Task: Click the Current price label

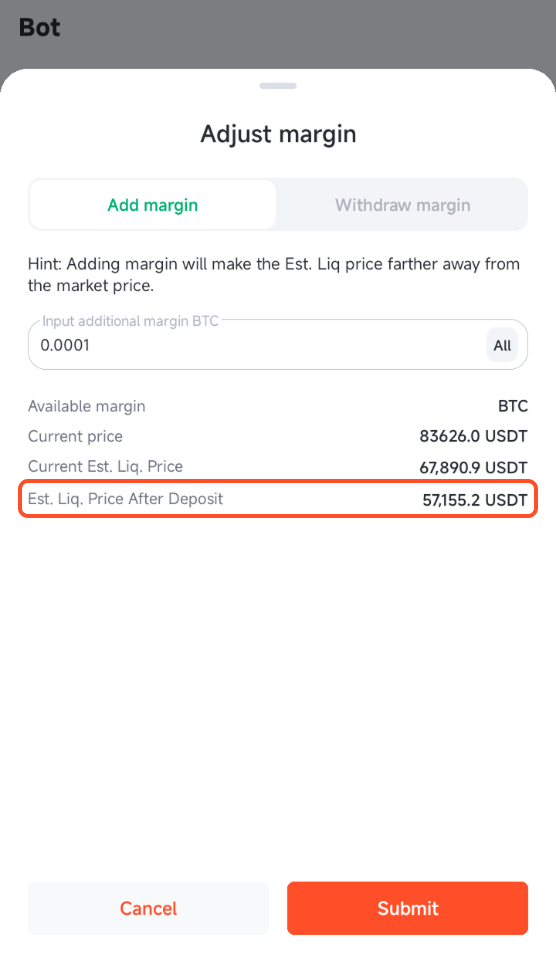Action: tap(75, 436)
